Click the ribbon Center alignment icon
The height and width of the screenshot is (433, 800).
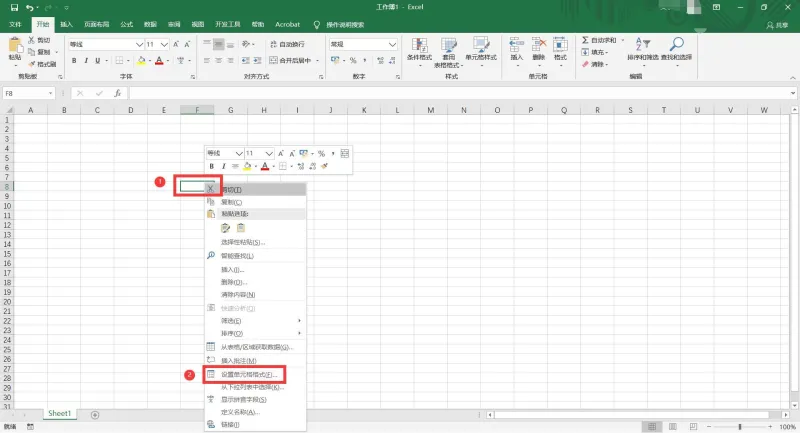[218, 61]
